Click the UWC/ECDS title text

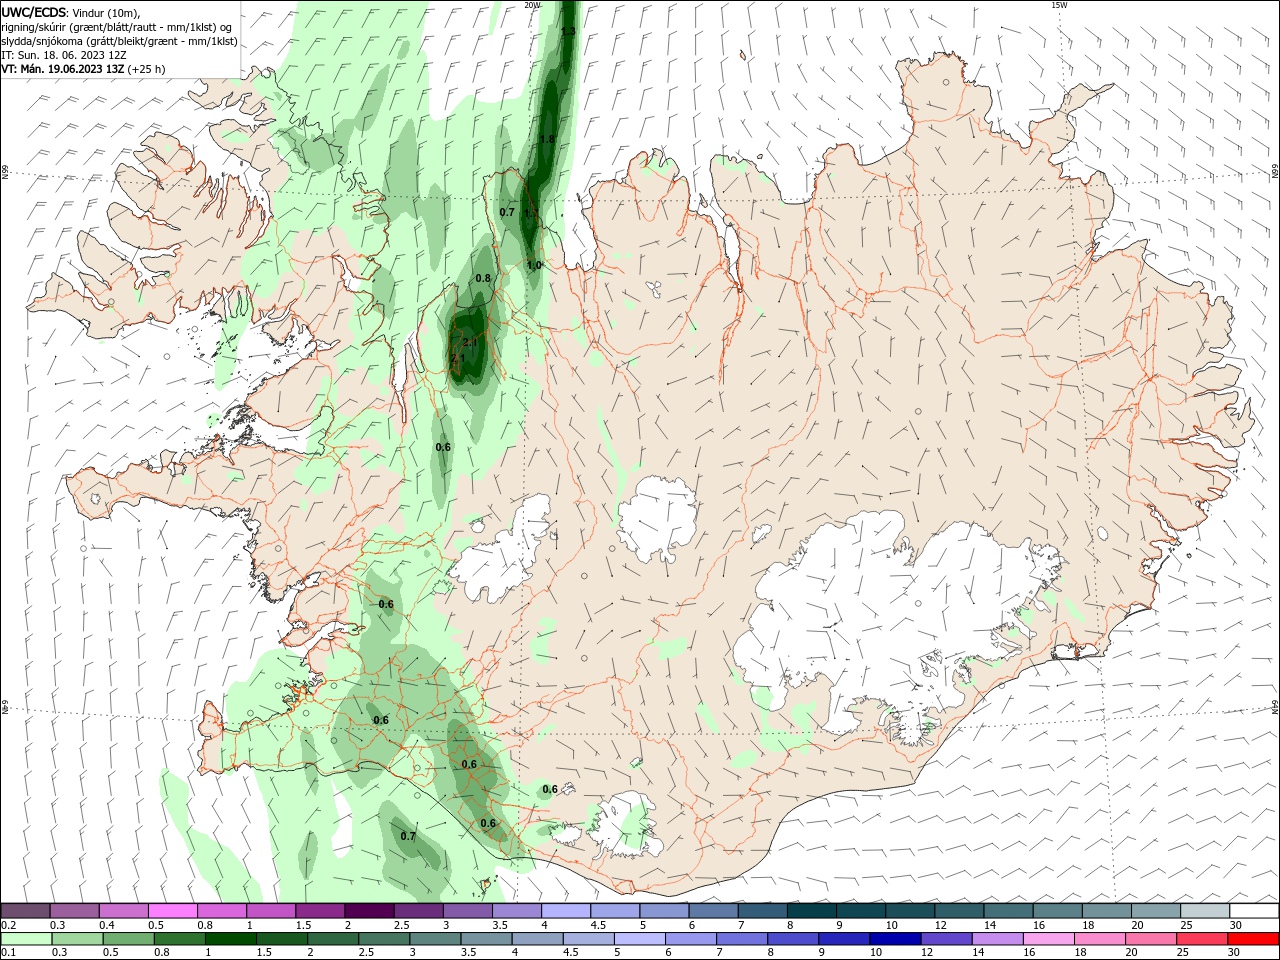(34, 12)
